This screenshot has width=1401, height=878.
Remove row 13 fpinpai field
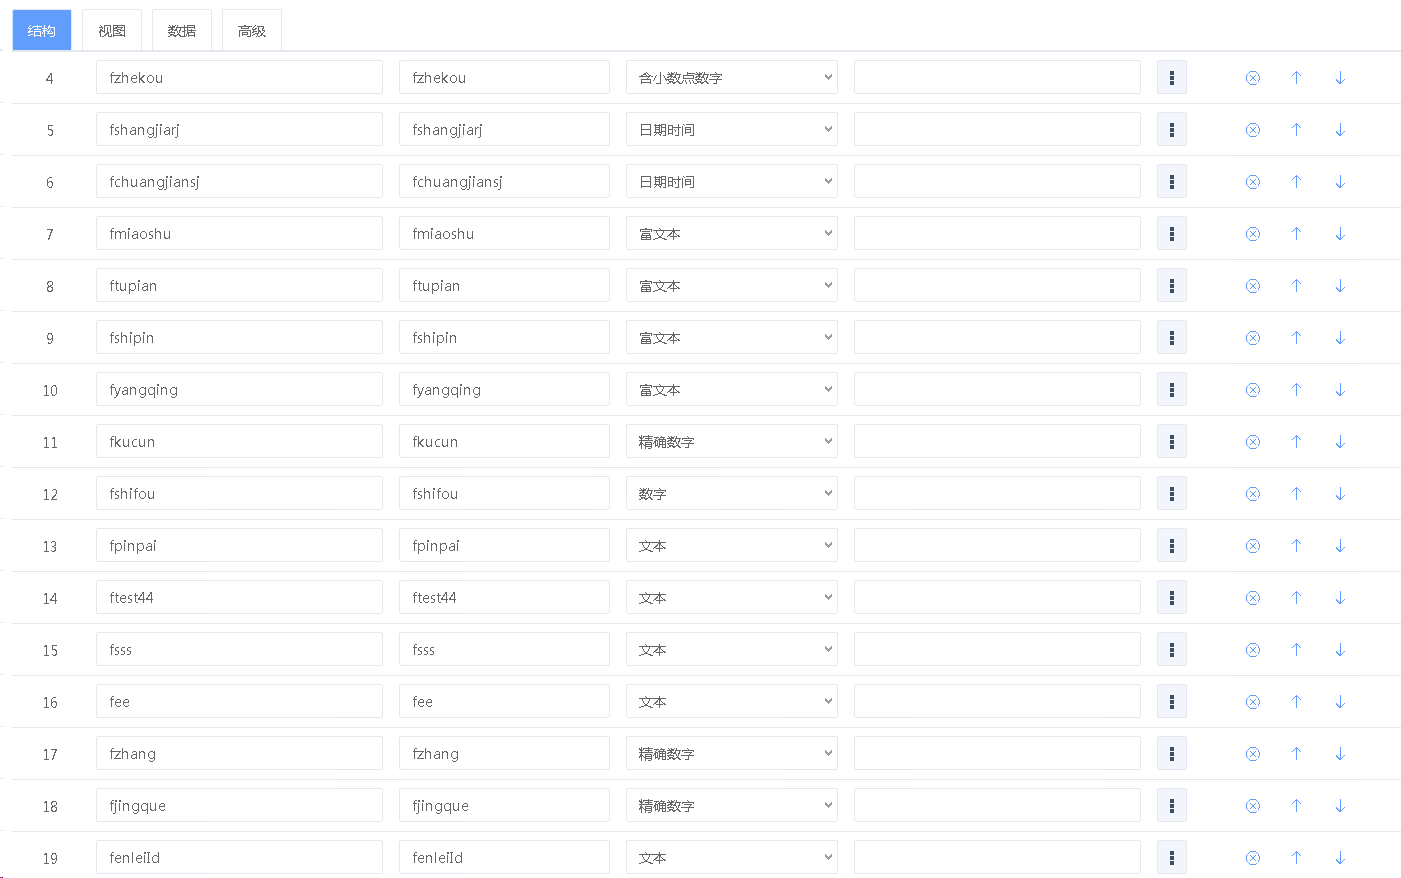[1252, 546]
